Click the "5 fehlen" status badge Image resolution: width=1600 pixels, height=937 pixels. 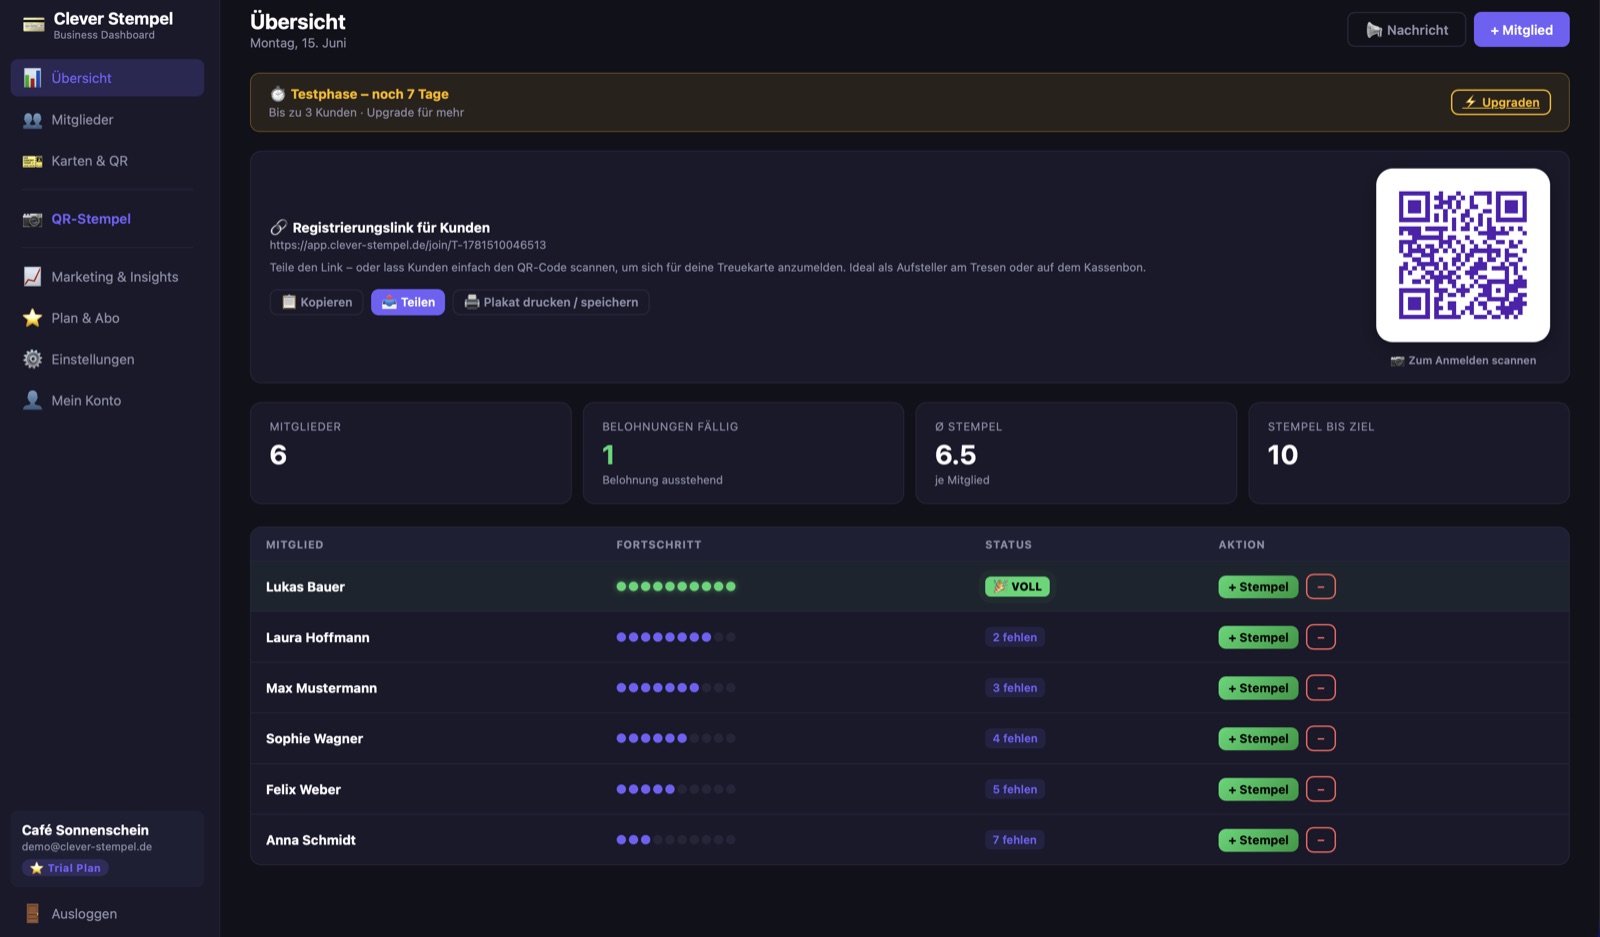point(1015,789)
